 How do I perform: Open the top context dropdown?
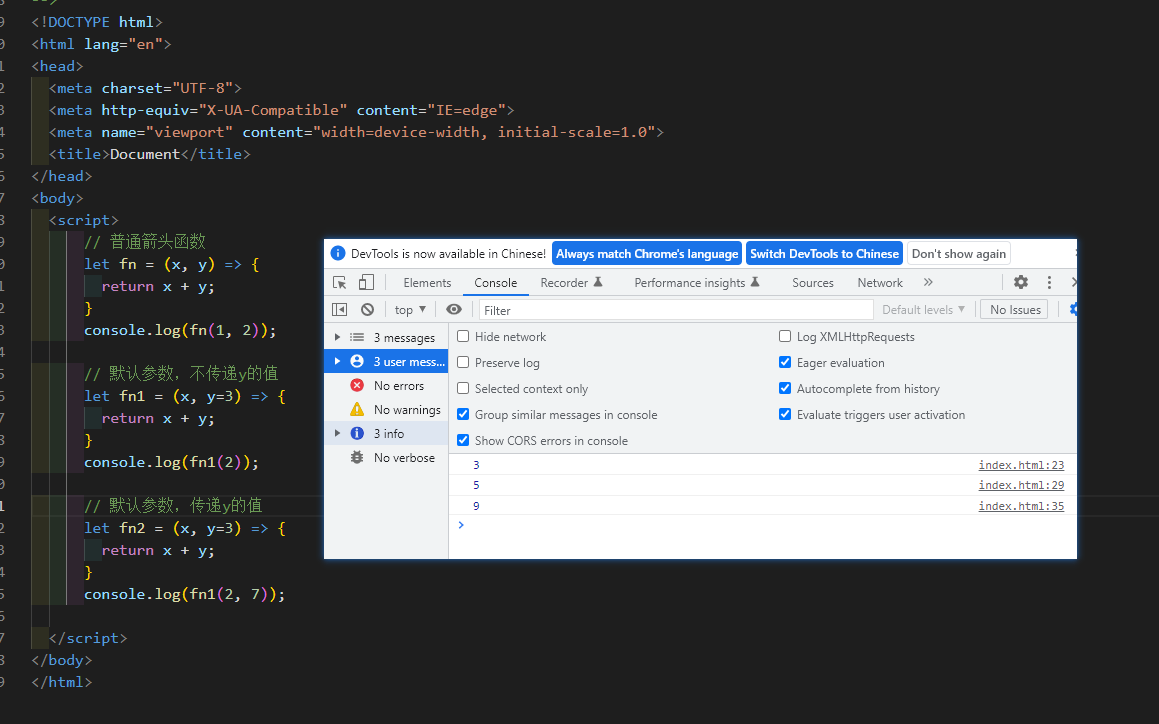410,310
